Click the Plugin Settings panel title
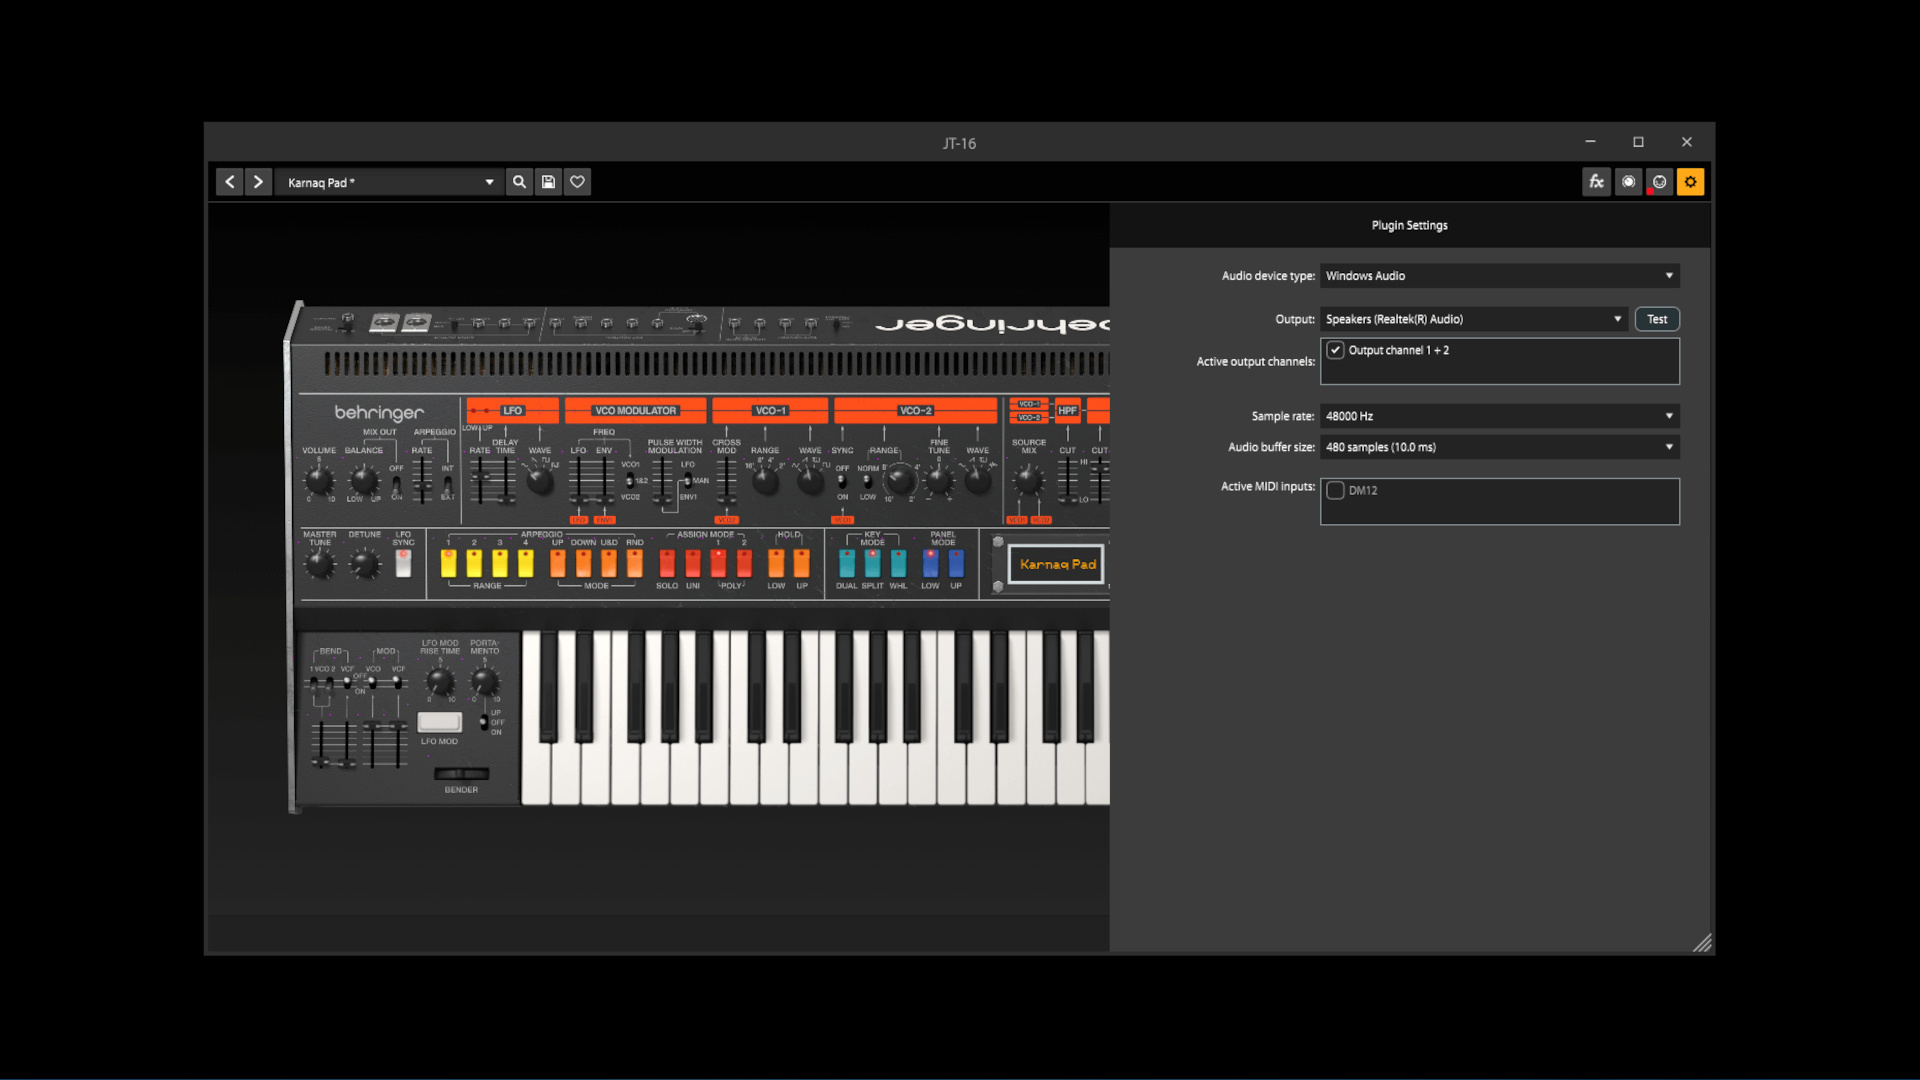The width and height of the screenshot is (1920, 1080). [1409, 226]
